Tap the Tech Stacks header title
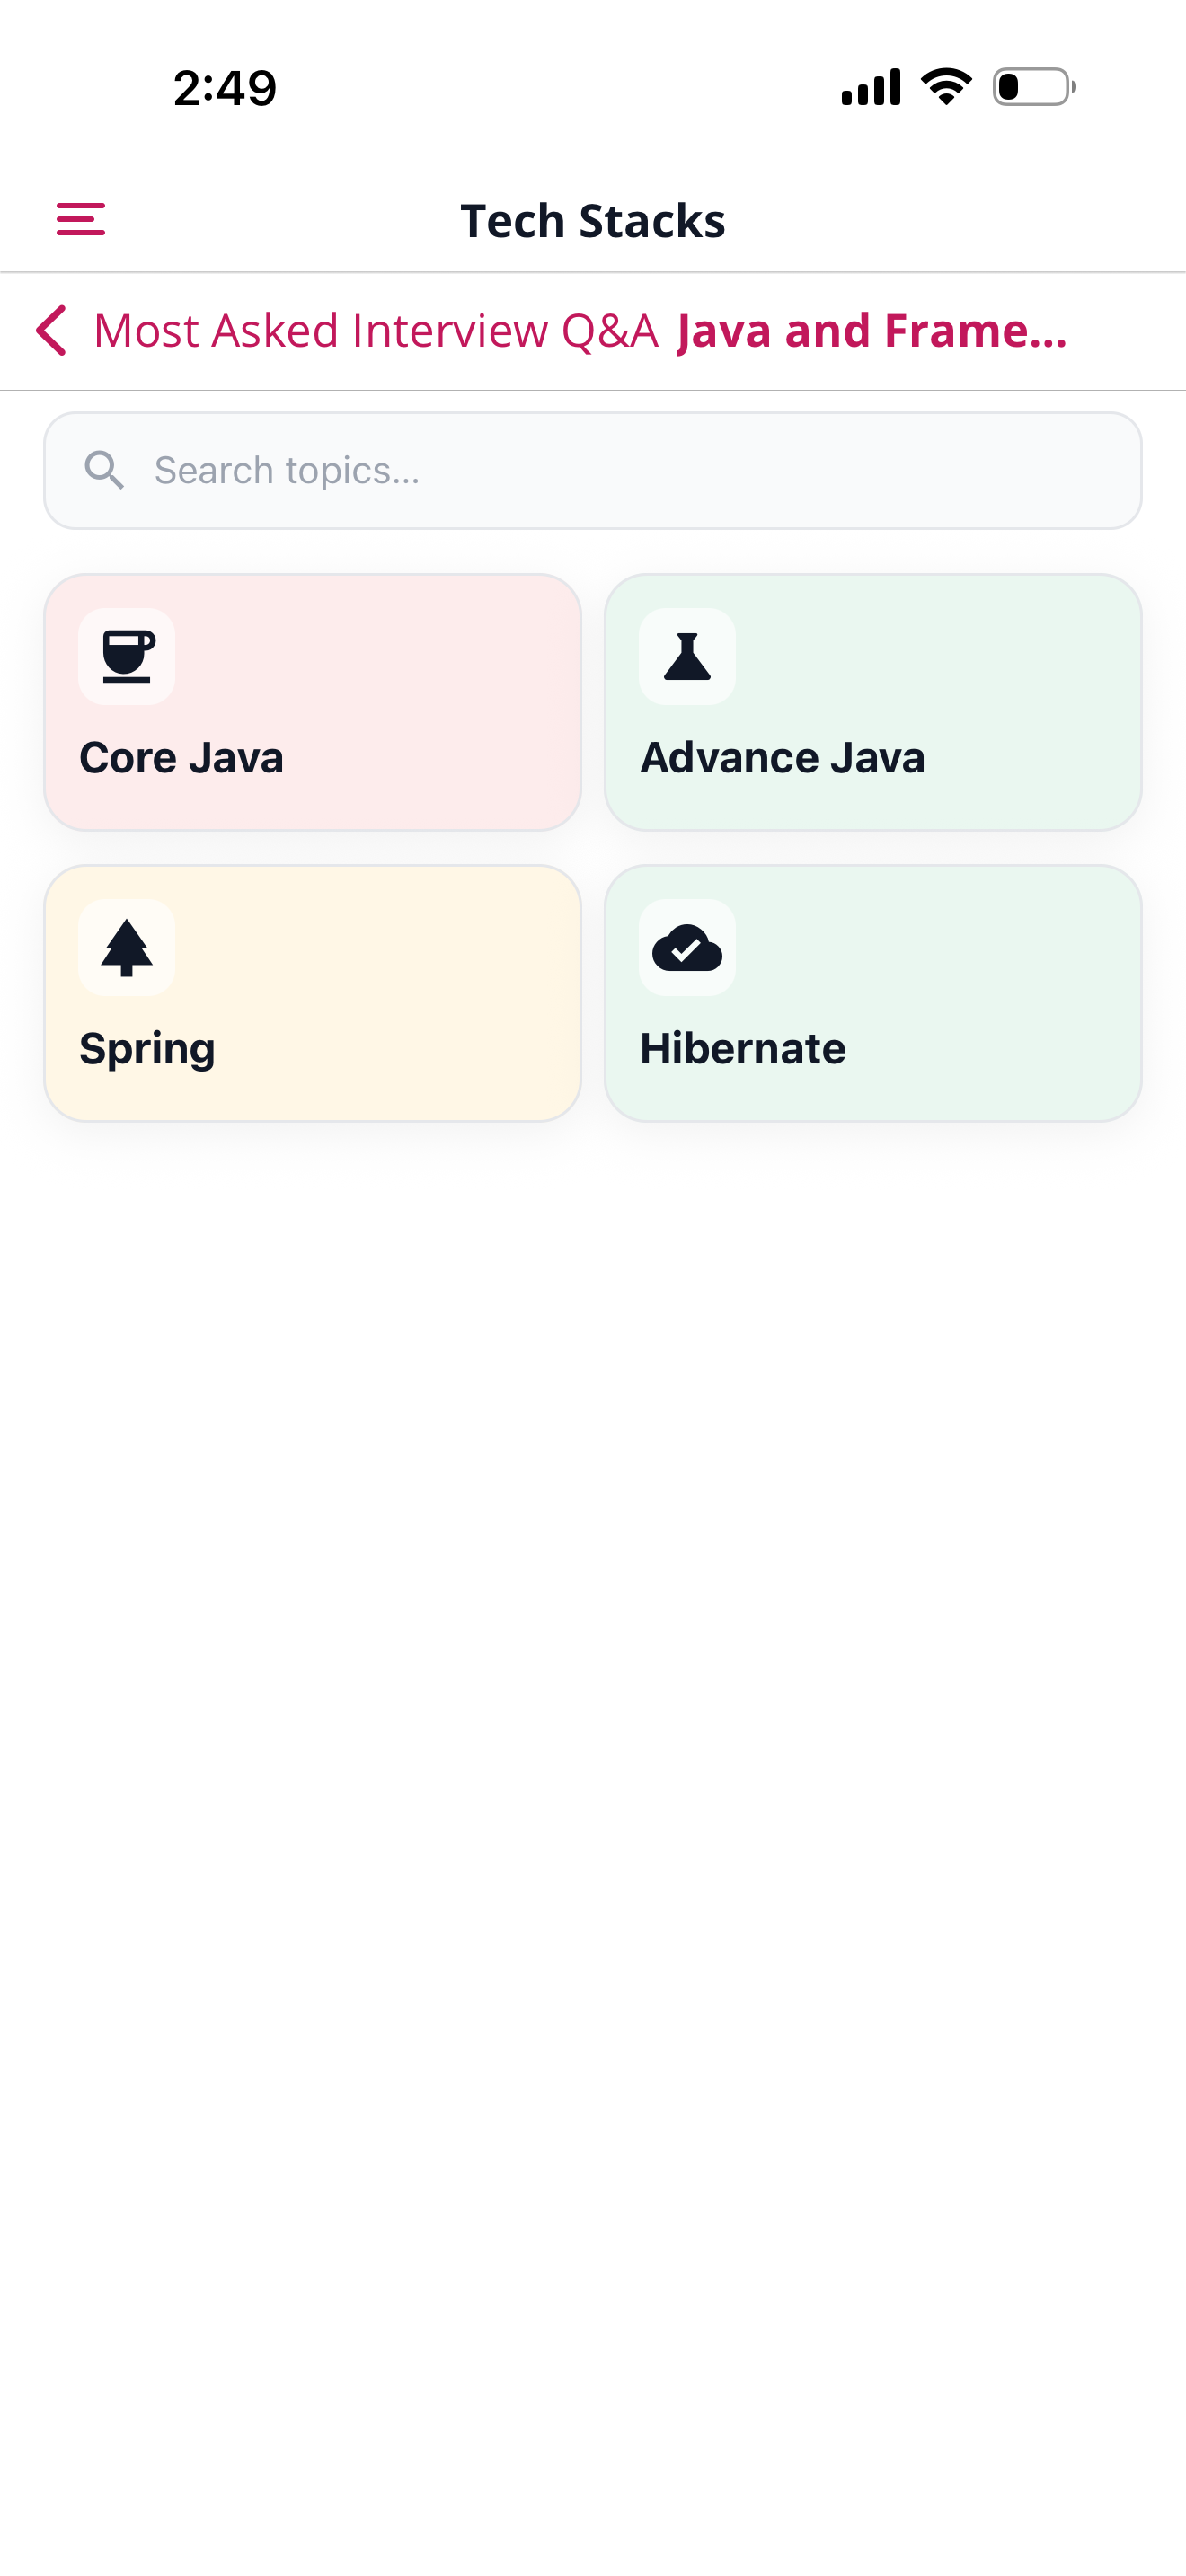 [x=593, y=220]
